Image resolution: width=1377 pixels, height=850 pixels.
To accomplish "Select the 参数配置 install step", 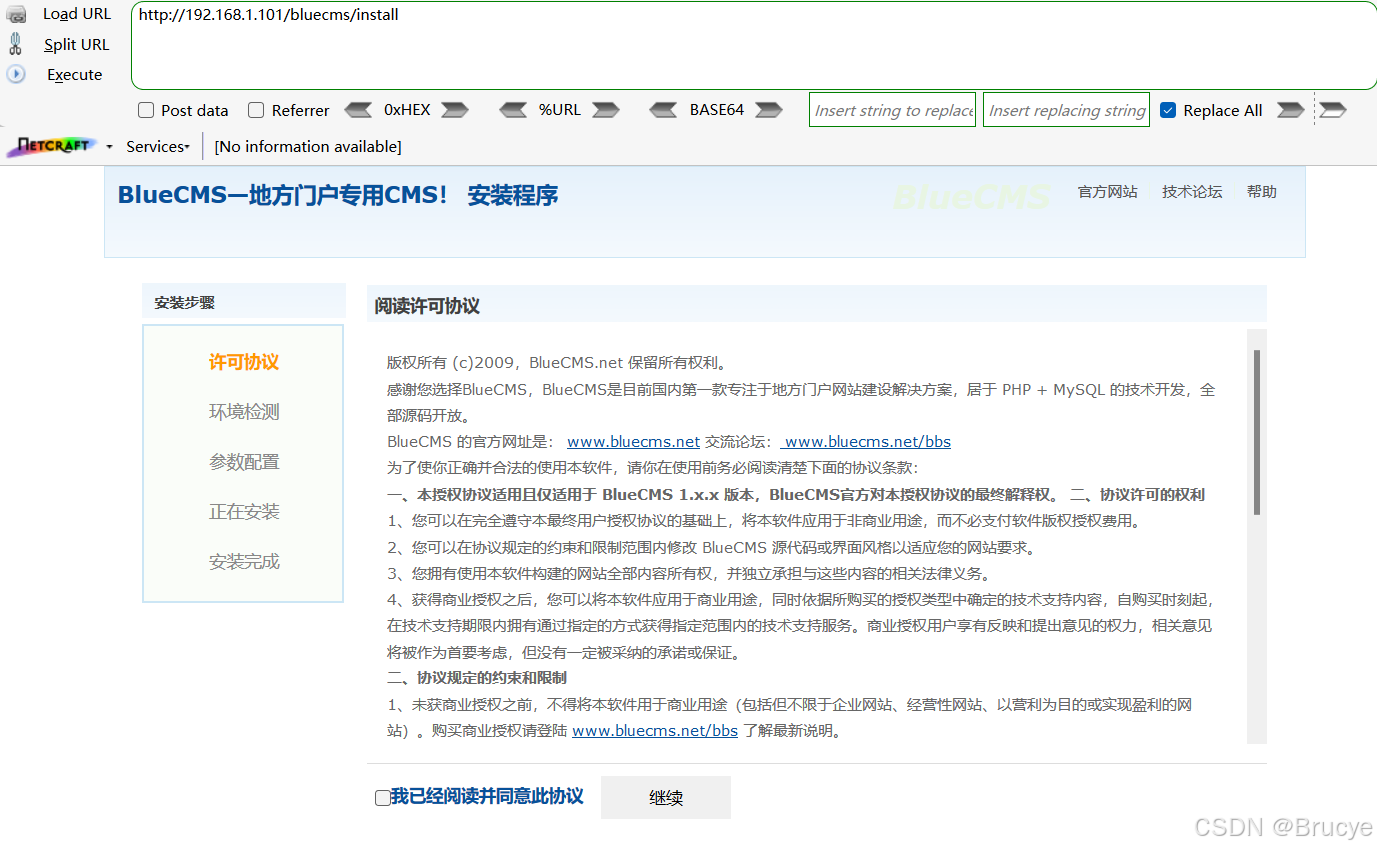I will pyautogui.click(x=244, y=462).
